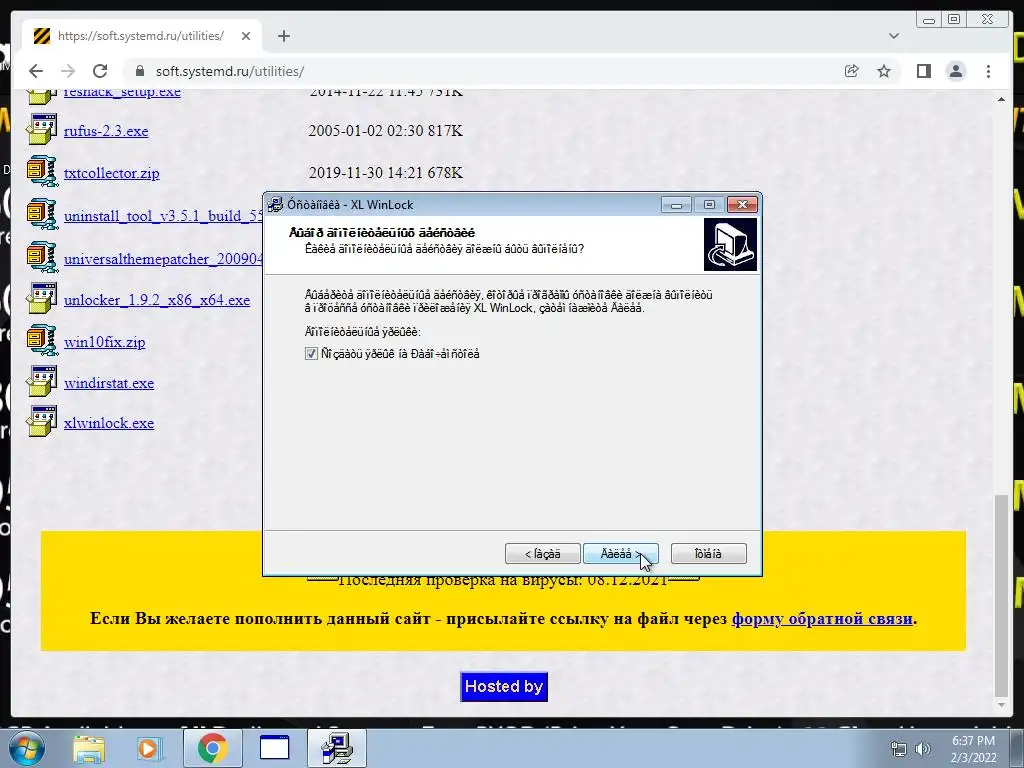Expand the Chrome tab search chevron
Screen dimensions: 1024x768
[894, 36]
